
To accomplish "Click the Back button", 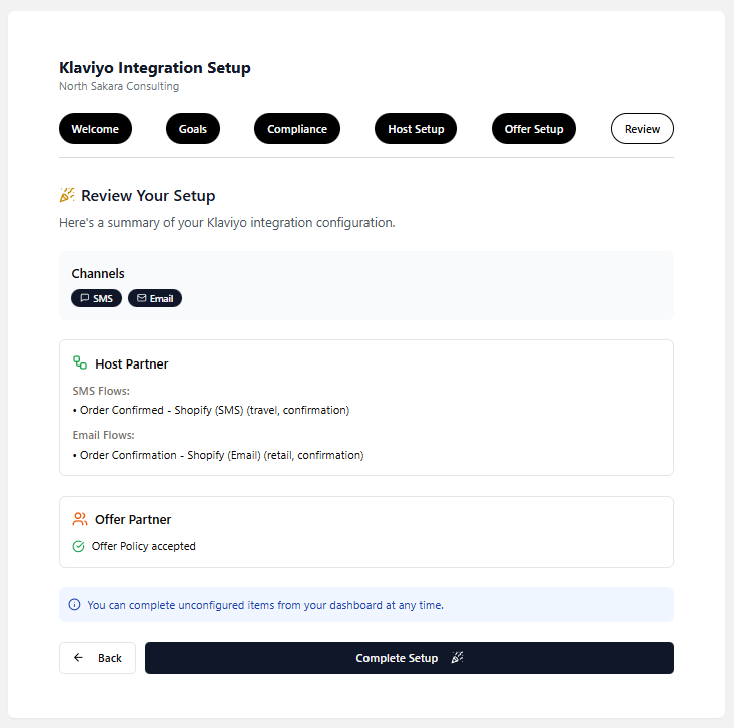I will click(x=97, y=658).
